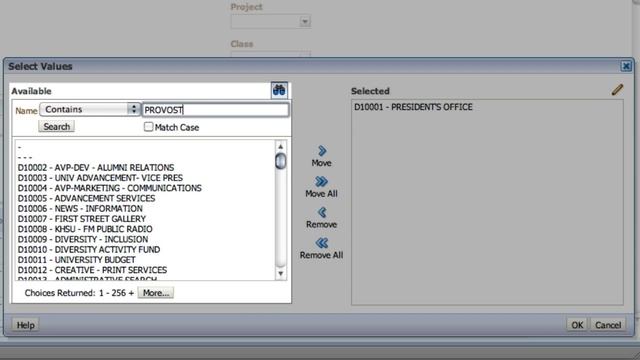Click the pencil edit icon above Selected

(617, 90)
